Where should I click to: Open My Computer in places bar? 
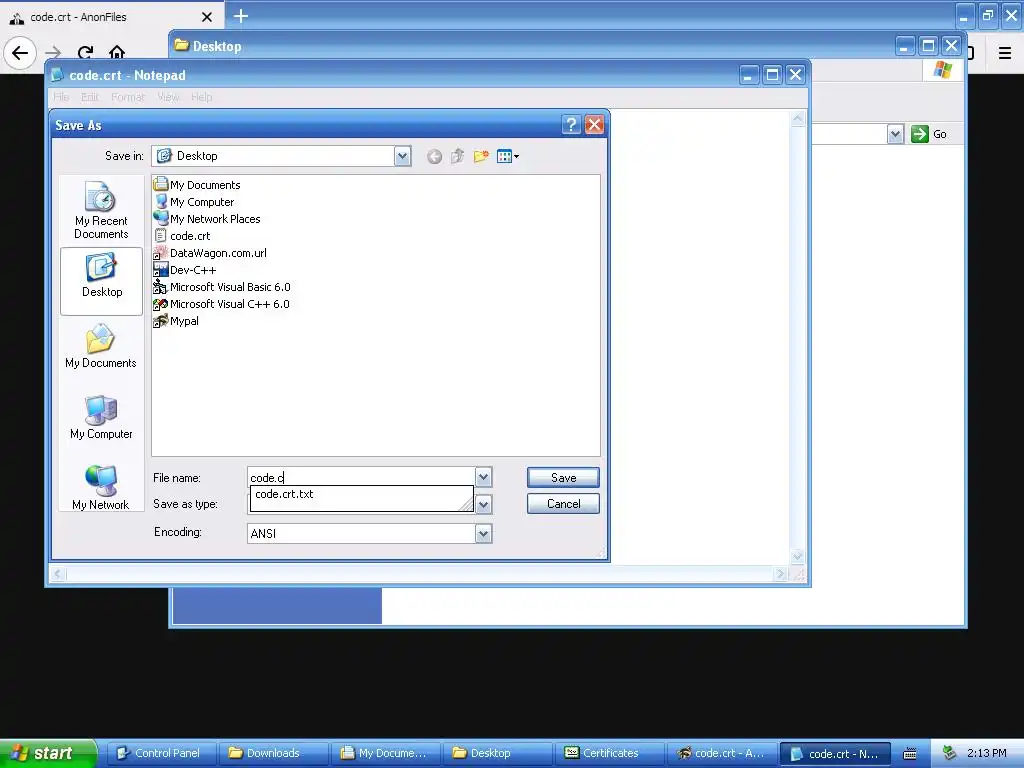pos(101,417)
